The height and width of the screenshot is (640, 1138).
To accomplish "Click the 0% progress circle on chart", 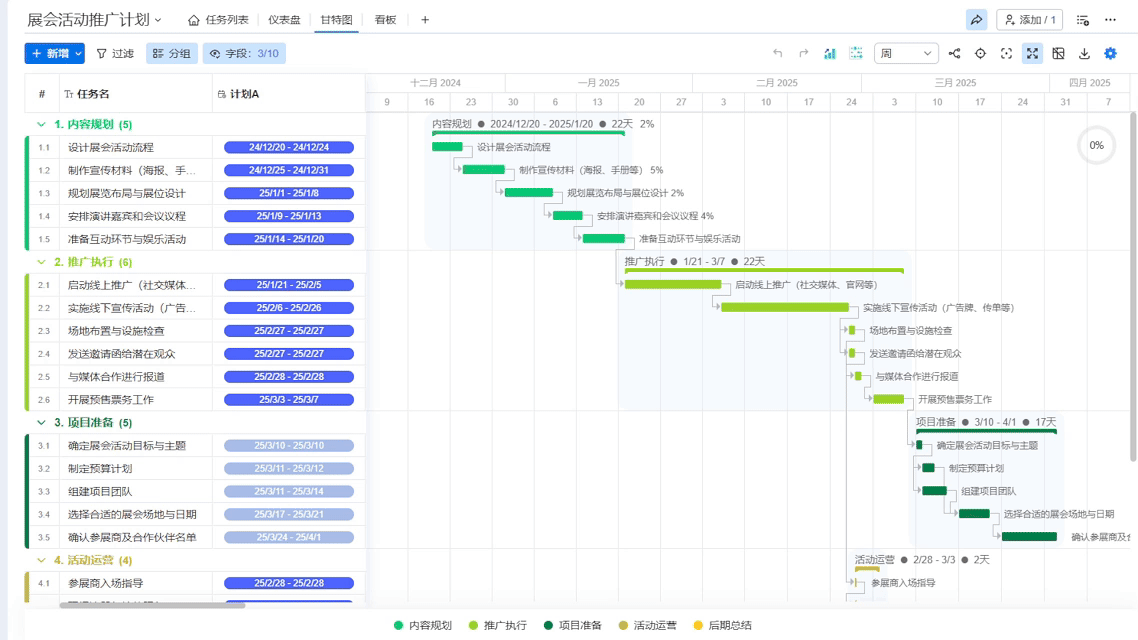I will 1096,145.
